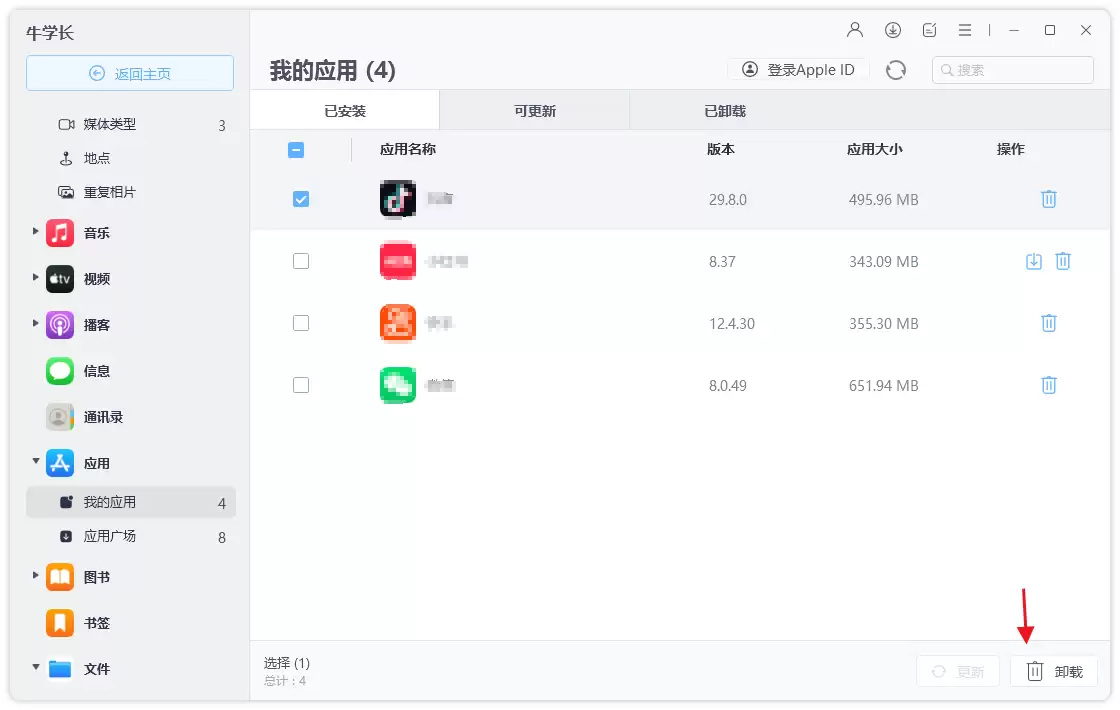Delete the app with version 12.4.30
1120x710 pixels.
click(1049, 324)
